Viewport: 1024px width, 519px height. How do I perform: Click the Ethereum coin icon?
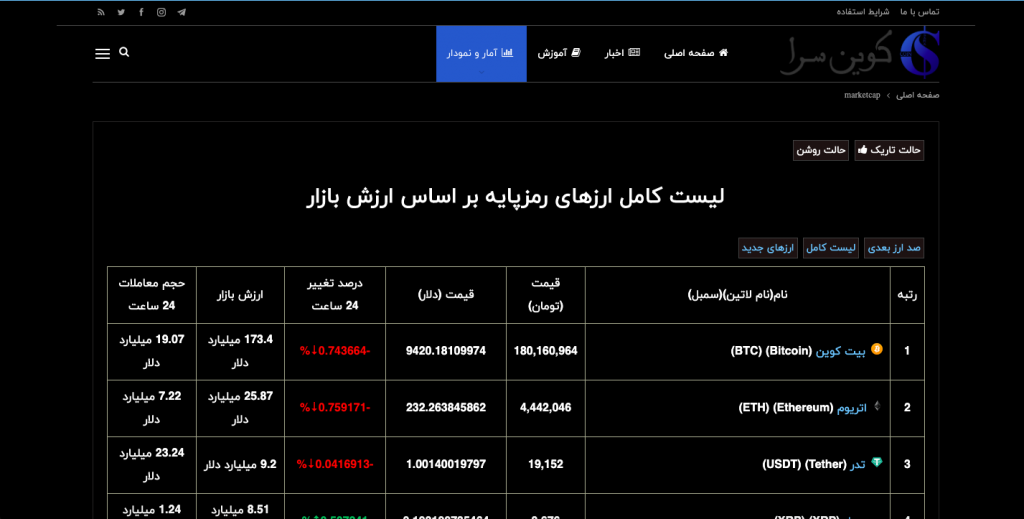pyautogui.click(x=877, y=406)
